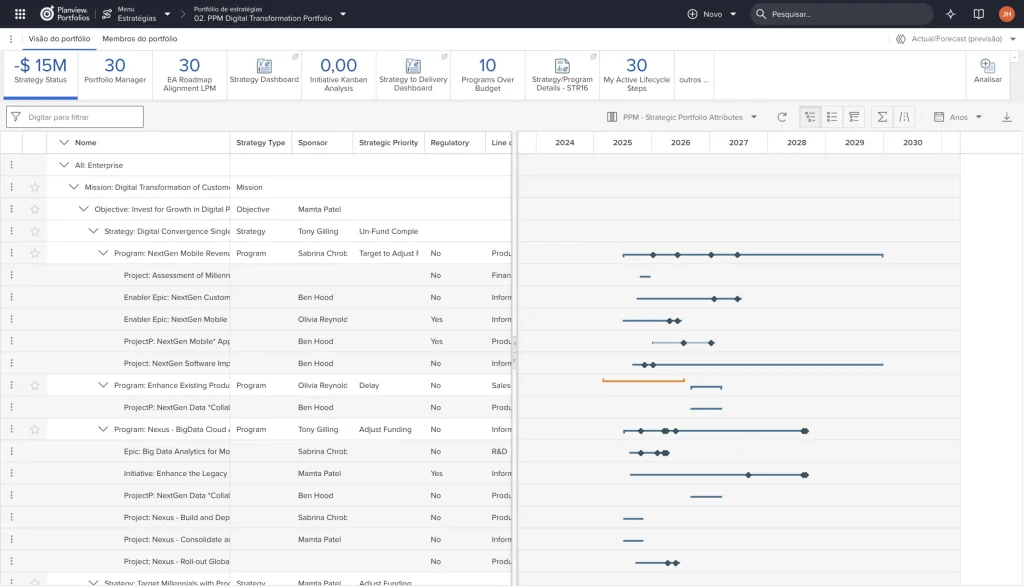Image resolution: width=1024 pixels, height=587 pixels.
Task: Select the Visão do portfólio tab
Action: click(x=59, y=39)
